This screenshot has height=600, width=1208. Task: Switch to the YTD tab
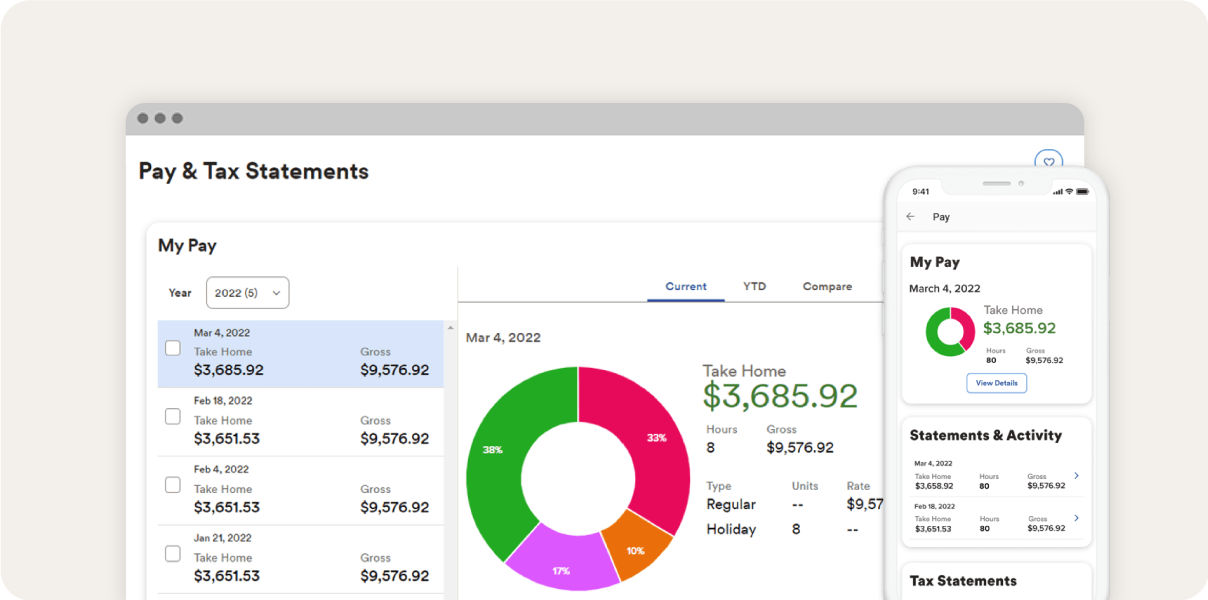(754, 286)
